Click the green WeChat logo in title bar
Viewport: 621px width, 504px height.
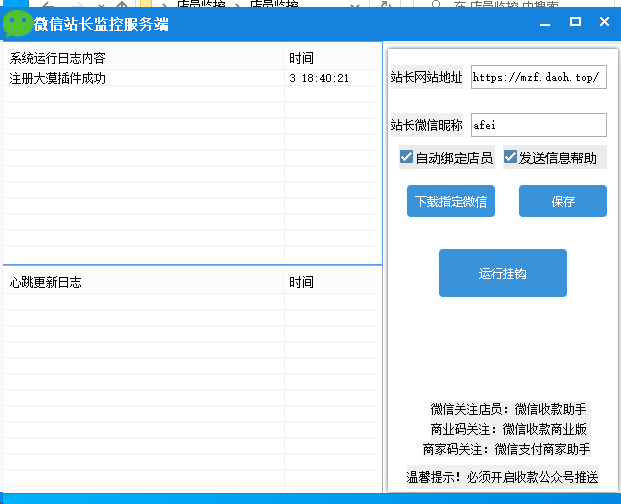(17, 23)
